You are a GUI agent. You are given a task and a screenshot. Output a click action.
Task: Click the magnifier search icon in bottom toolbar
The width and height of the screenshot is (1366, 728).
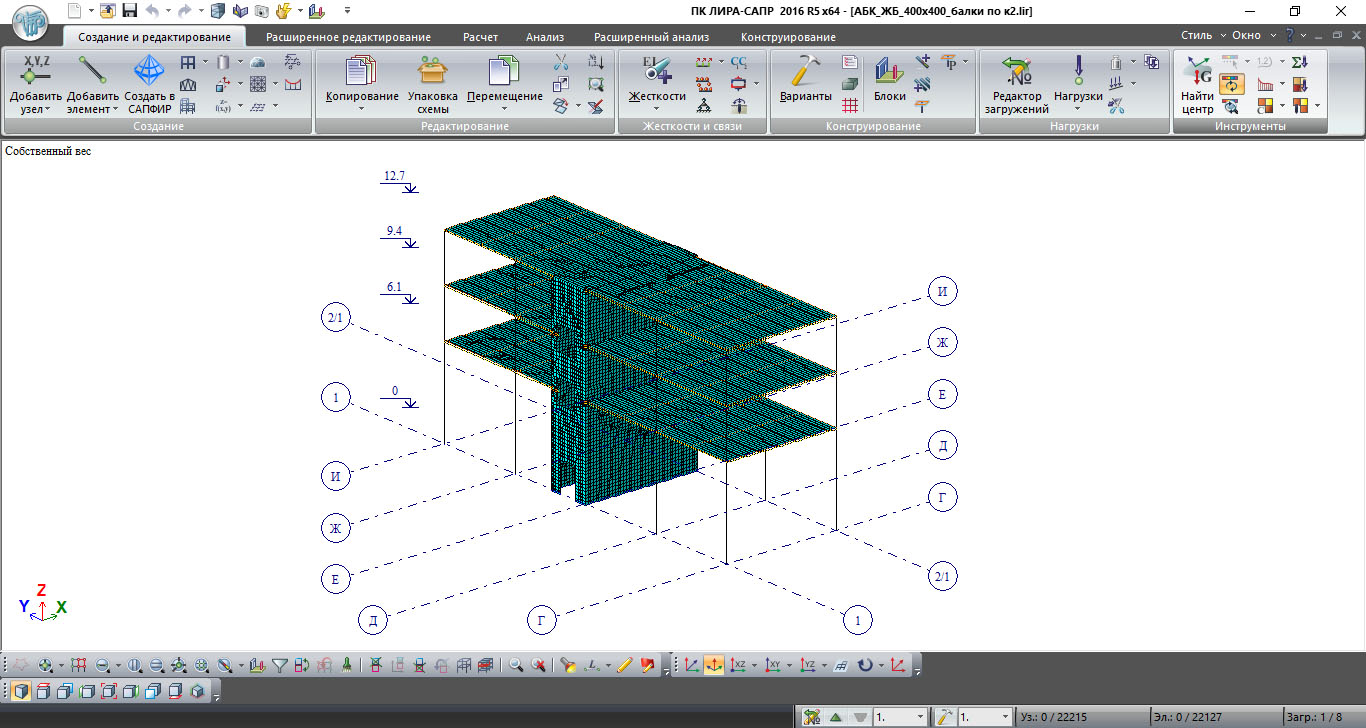click(516, 665)
